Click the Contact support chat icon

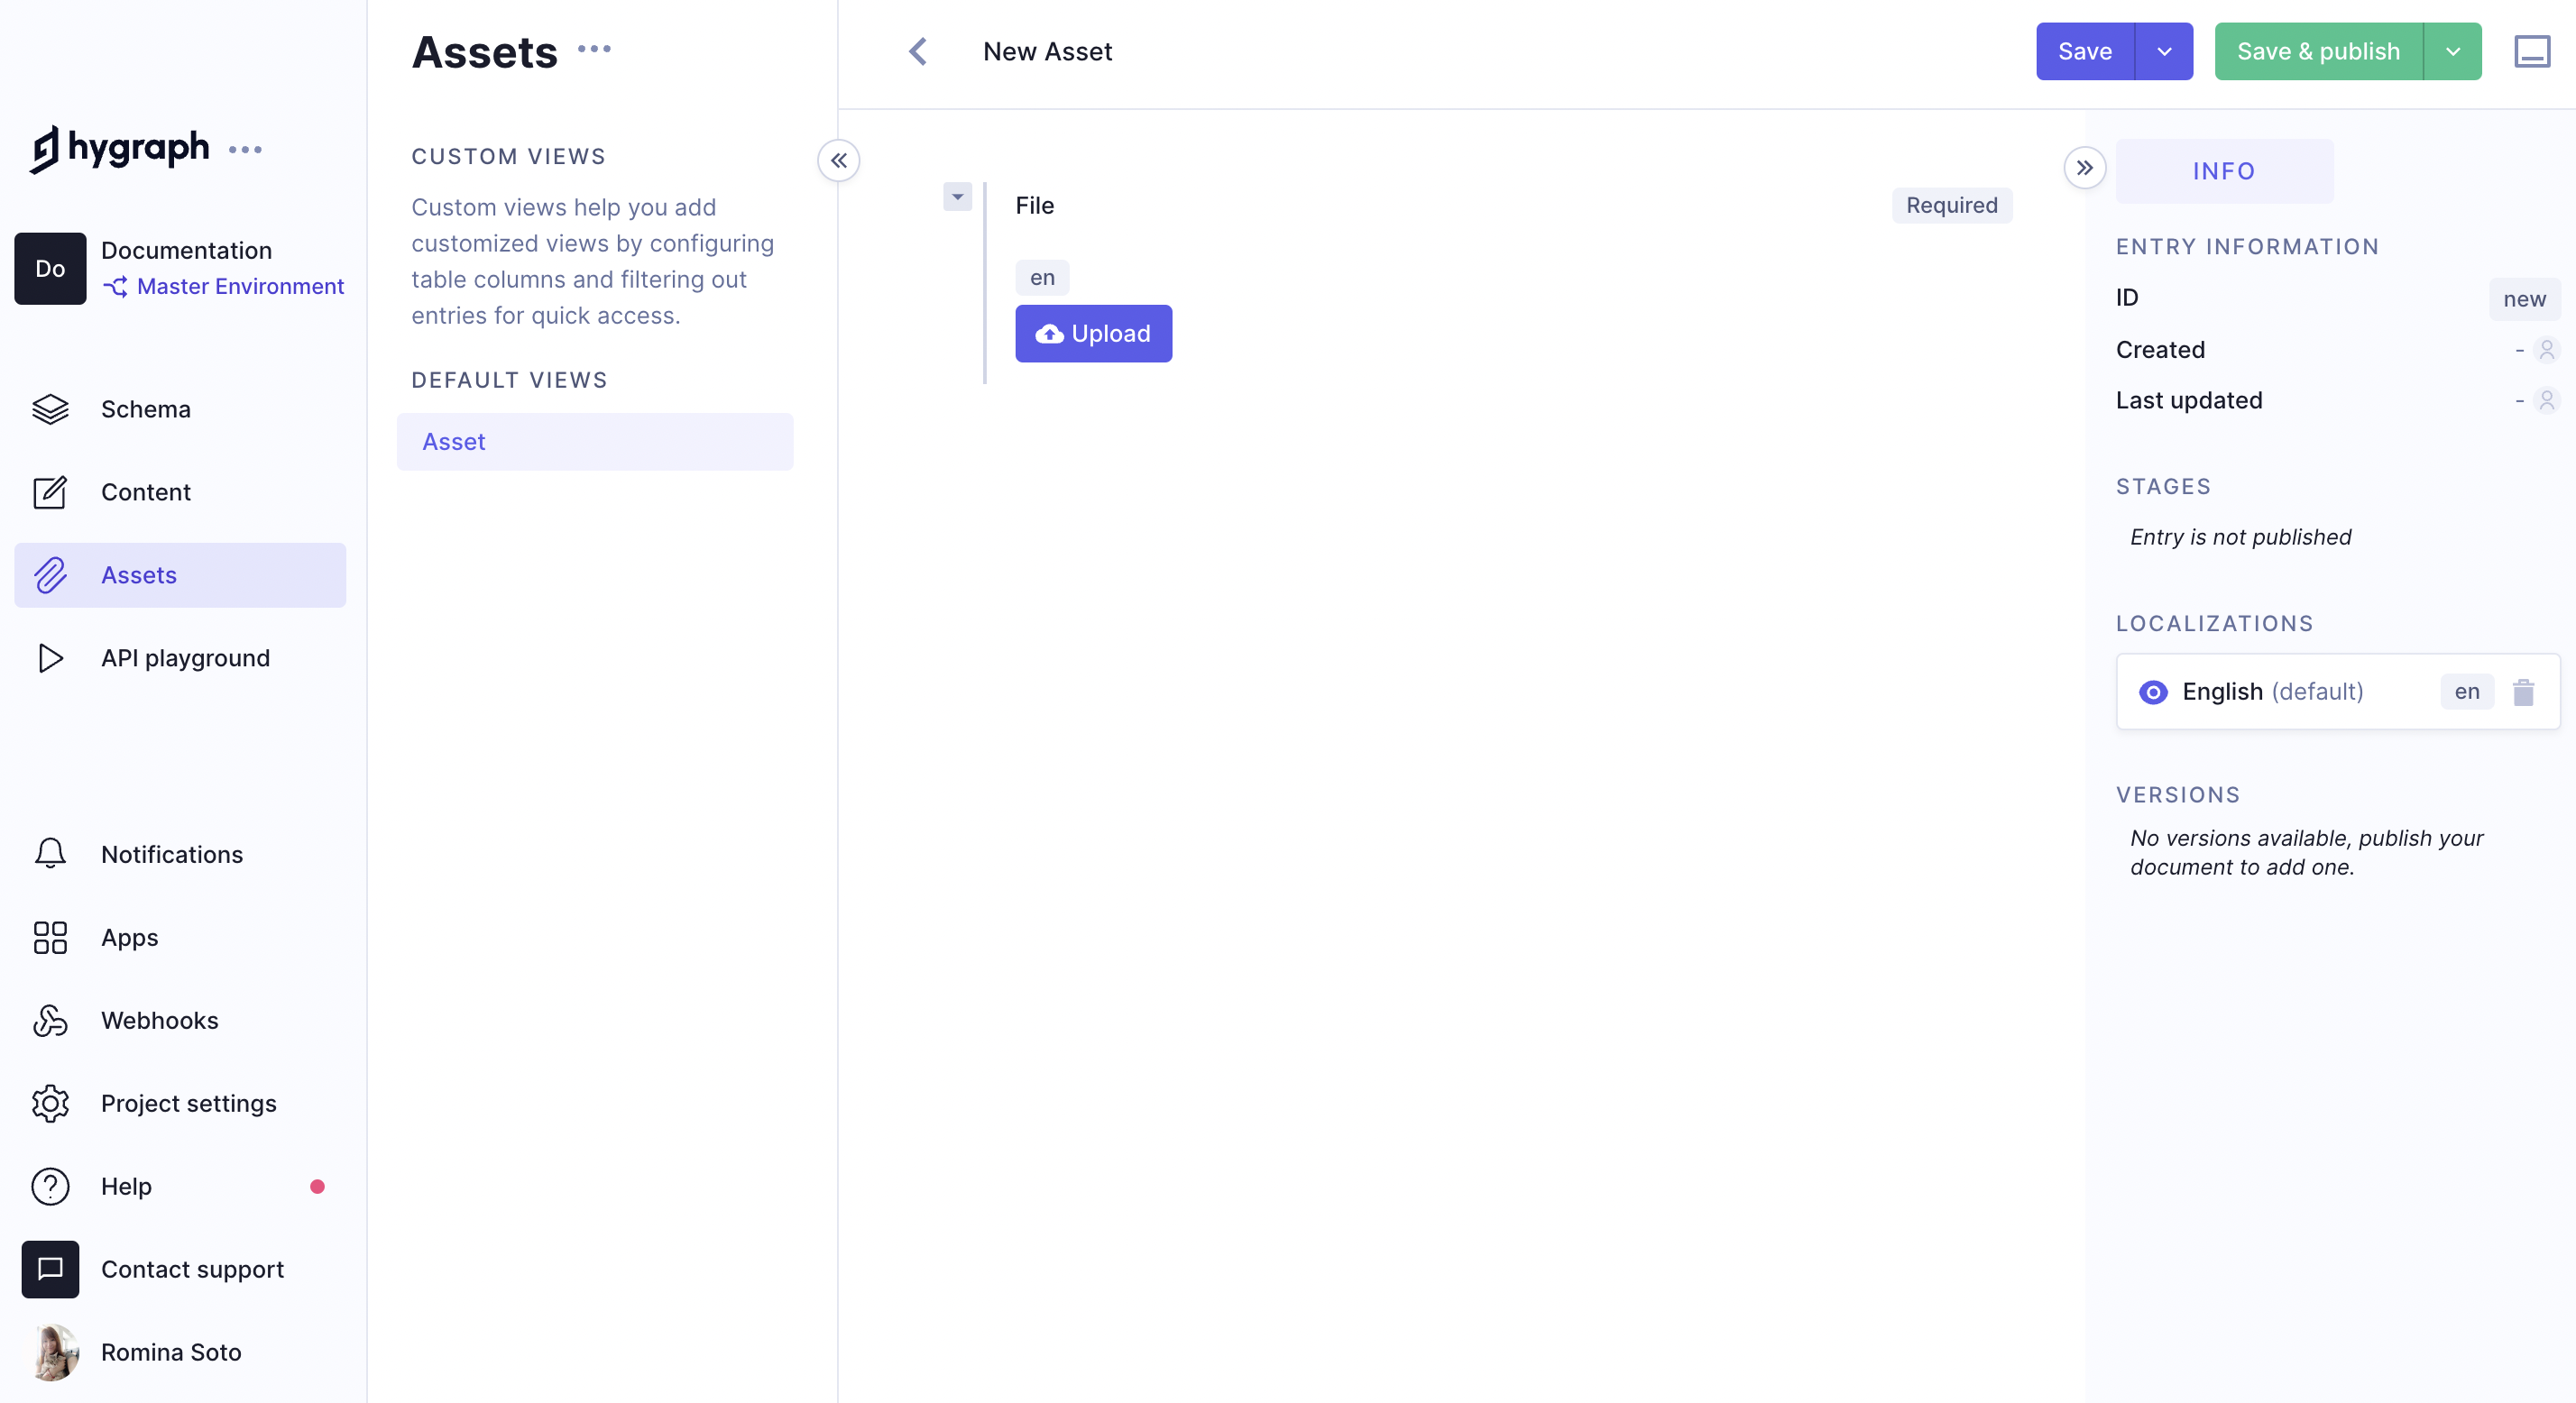tap(50, 1269)
